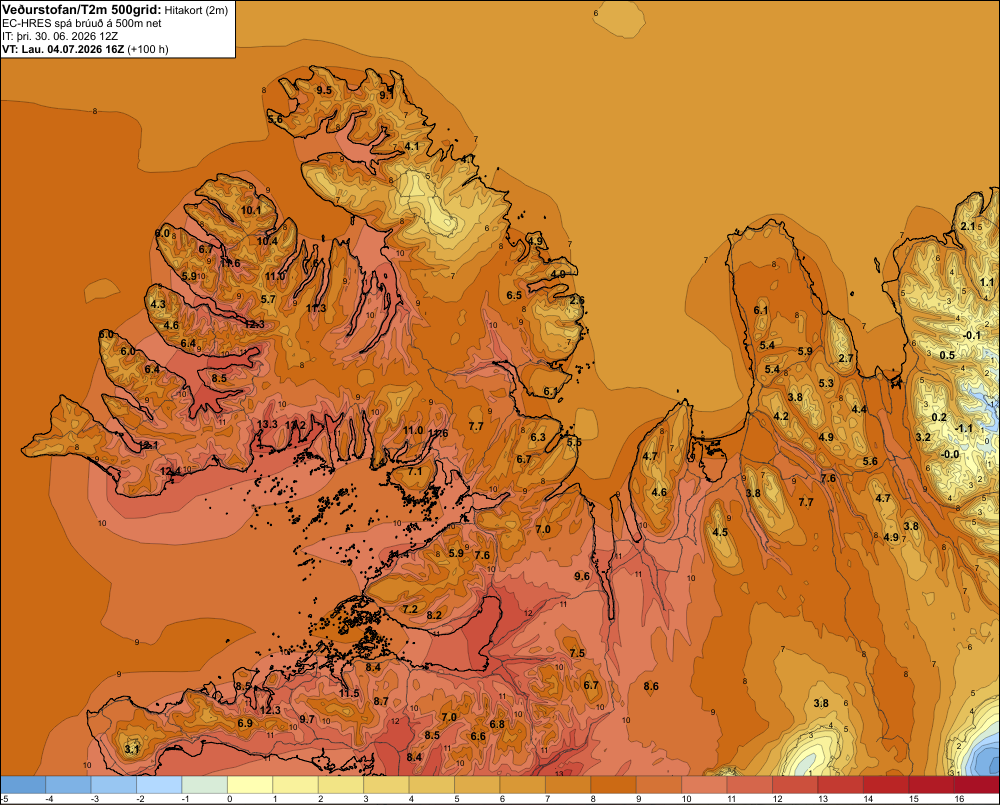Click the -1.1 temperature label in the east
This screenshot has width=1000, height=805.
point(966,428)
